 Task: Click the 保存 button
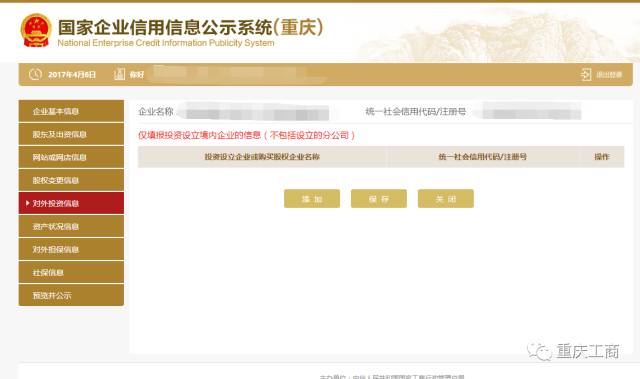point(379,199)
